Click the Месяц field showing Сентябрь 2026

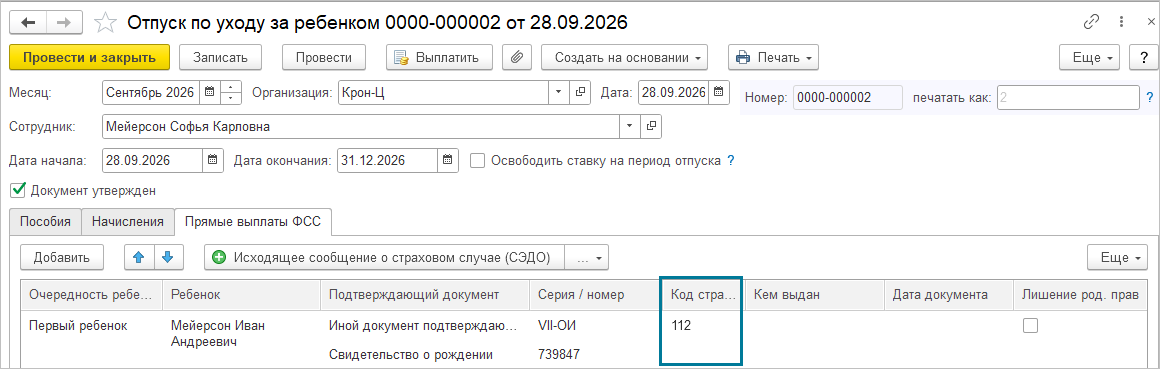[x=151, y=92]
